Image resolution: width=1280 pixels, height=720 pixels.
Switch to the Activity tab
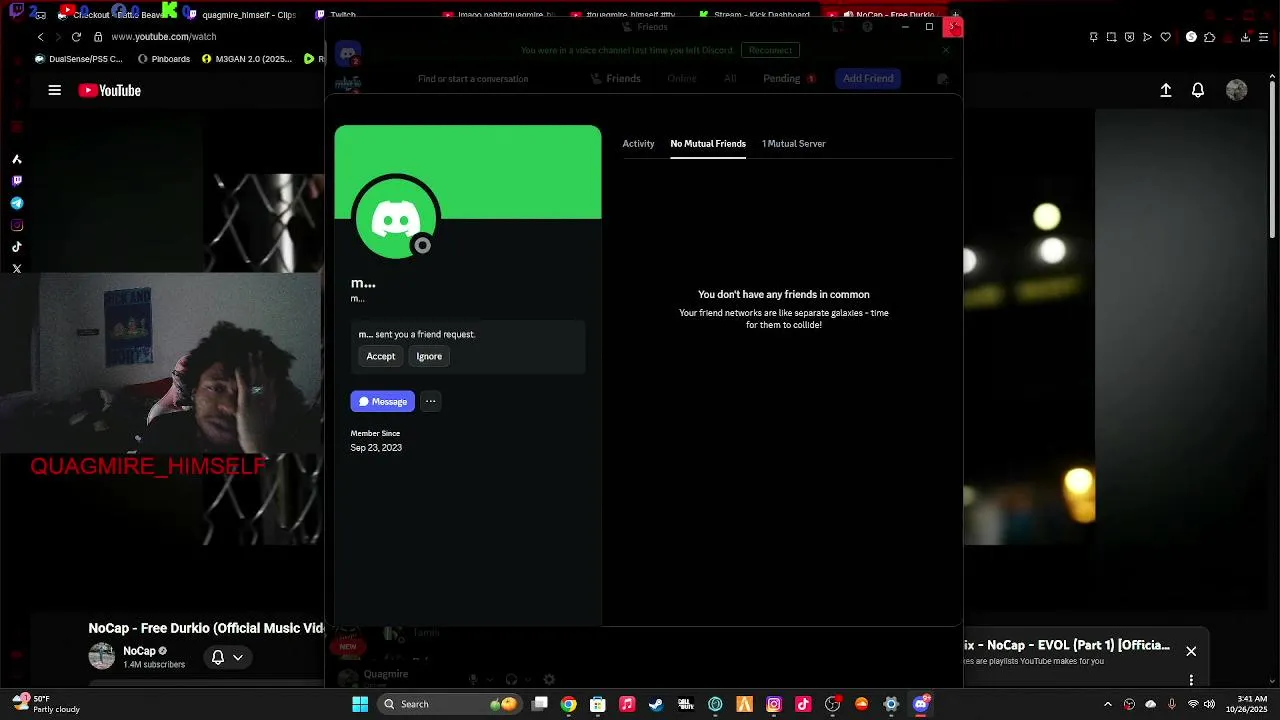click(x=638, y=144)
